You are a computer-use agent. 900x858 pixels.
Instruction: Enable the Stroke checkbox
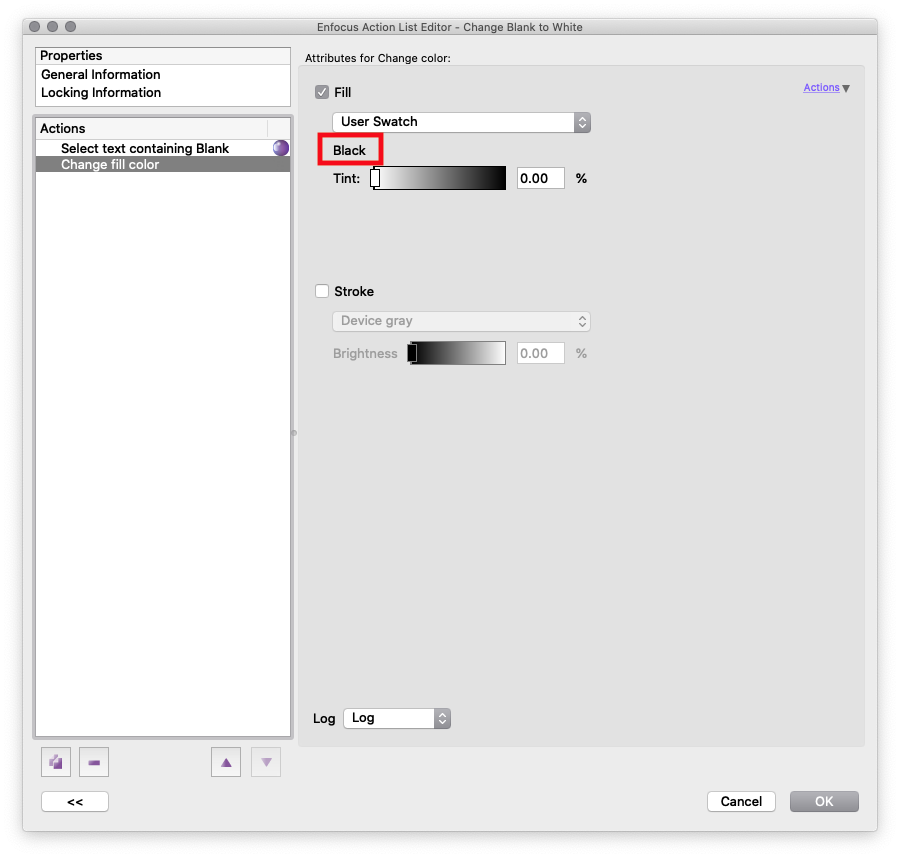322,291
